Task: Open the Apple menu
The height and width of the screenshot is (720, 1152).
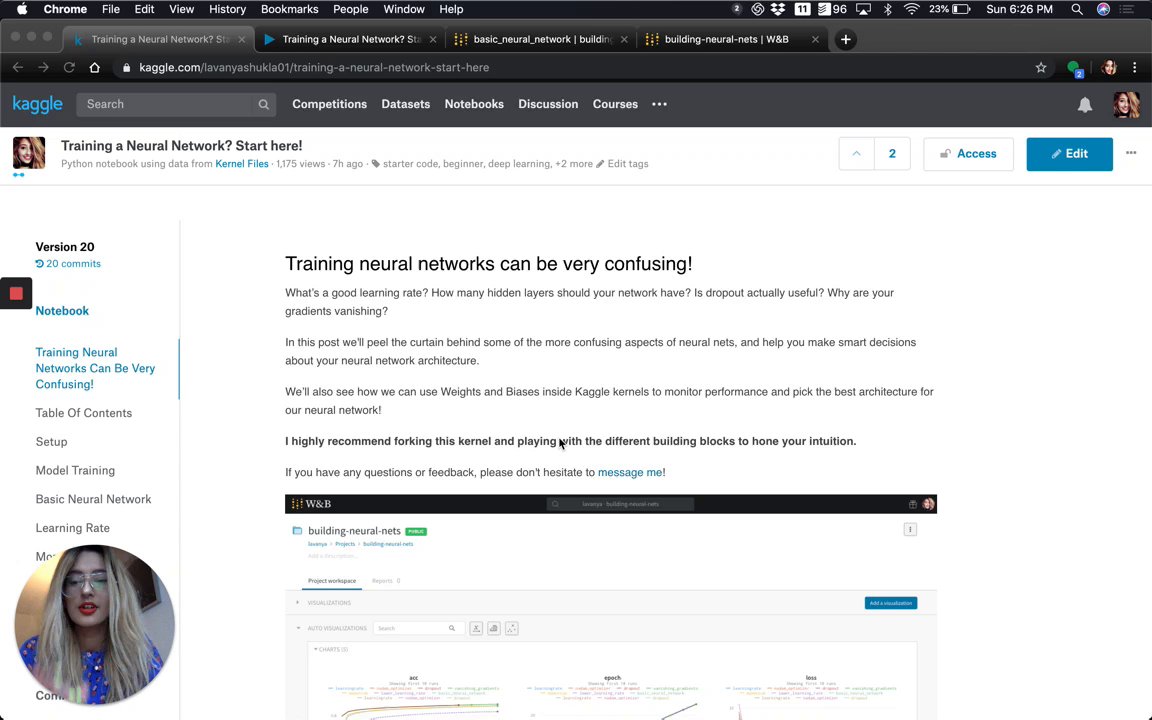Action: pos(21,10)
